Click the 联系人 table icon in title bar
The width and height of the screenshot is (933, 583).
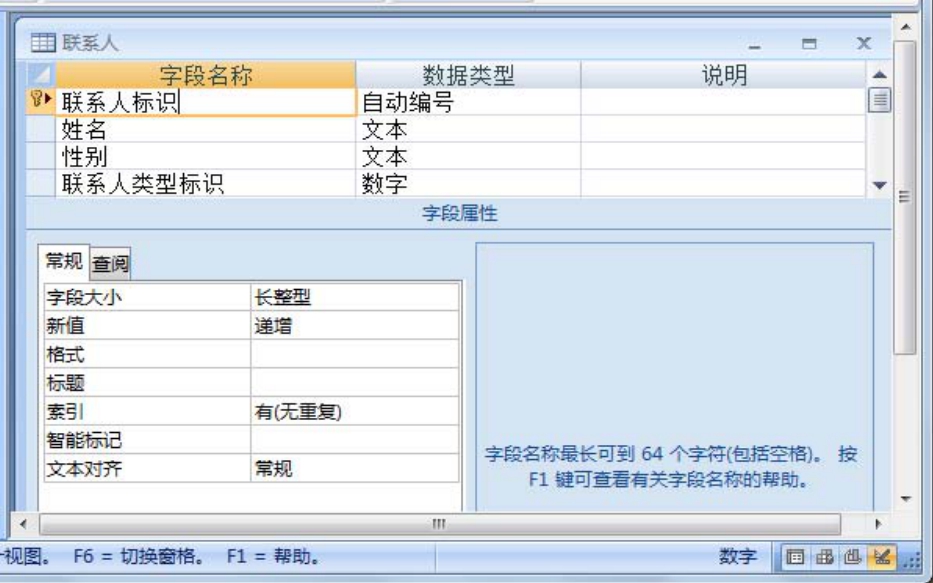click(x=44, y=43)
